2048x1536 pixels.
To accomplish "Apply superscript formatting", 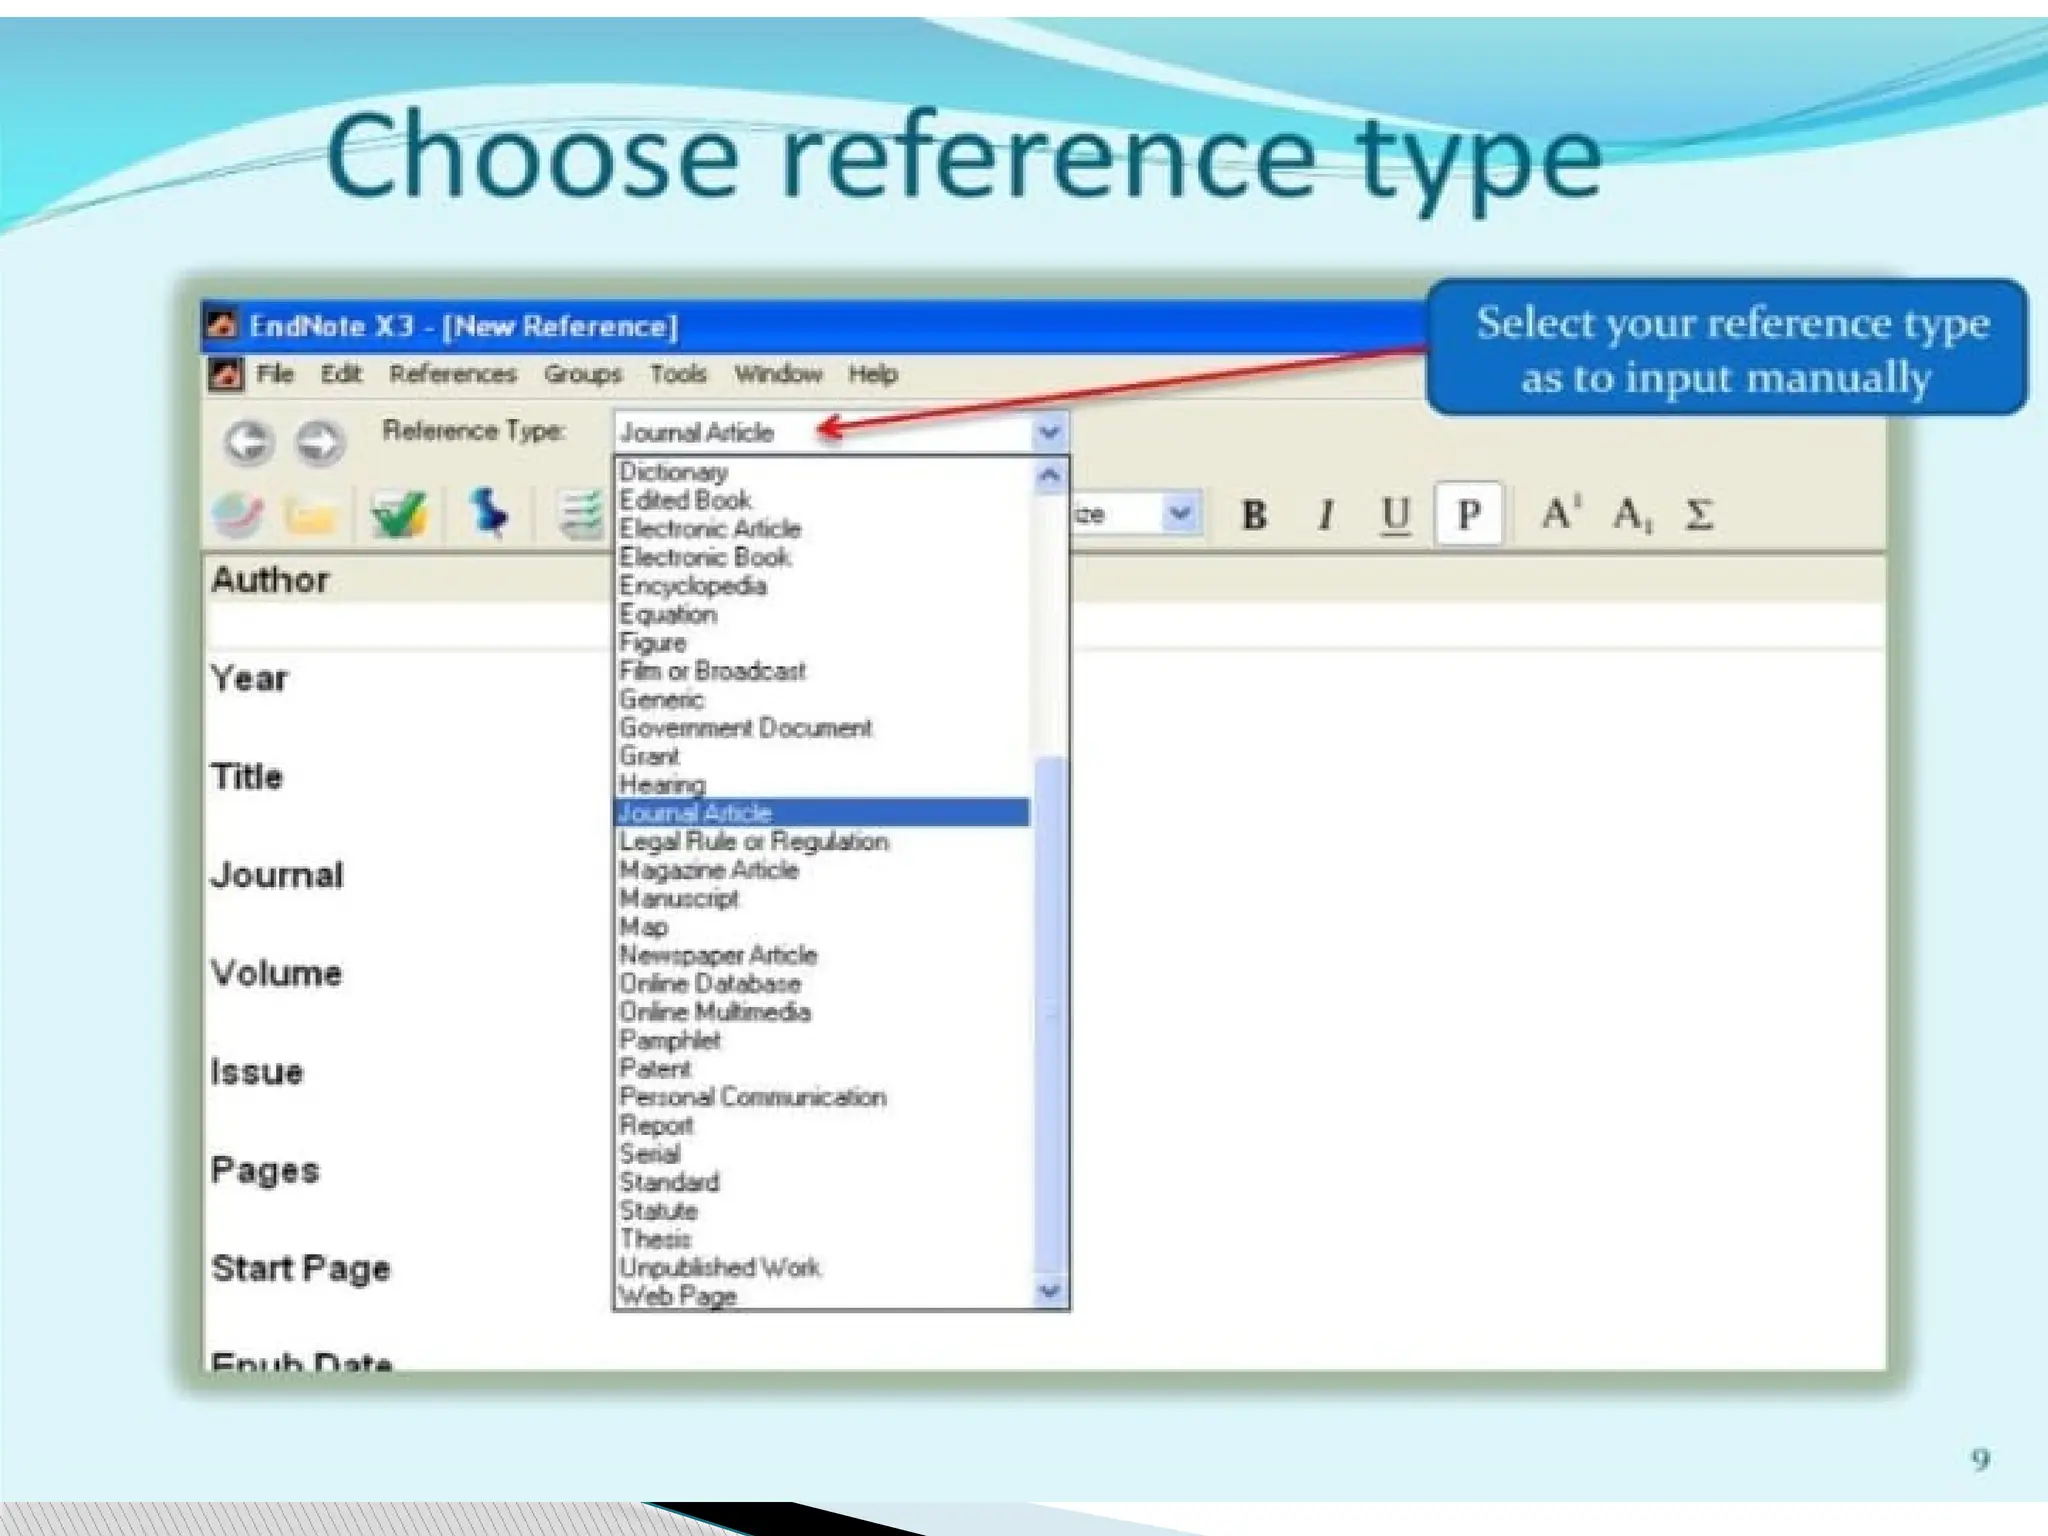I will (1561, 512).
